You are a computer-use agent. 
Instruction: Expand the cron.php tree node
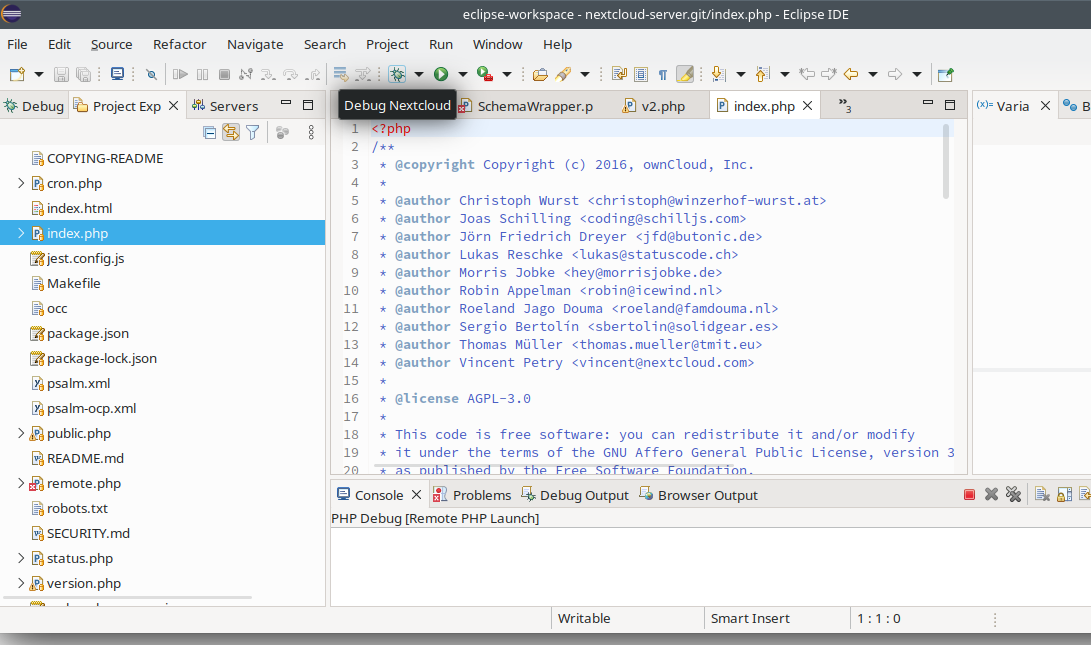(x=21, y=183)
